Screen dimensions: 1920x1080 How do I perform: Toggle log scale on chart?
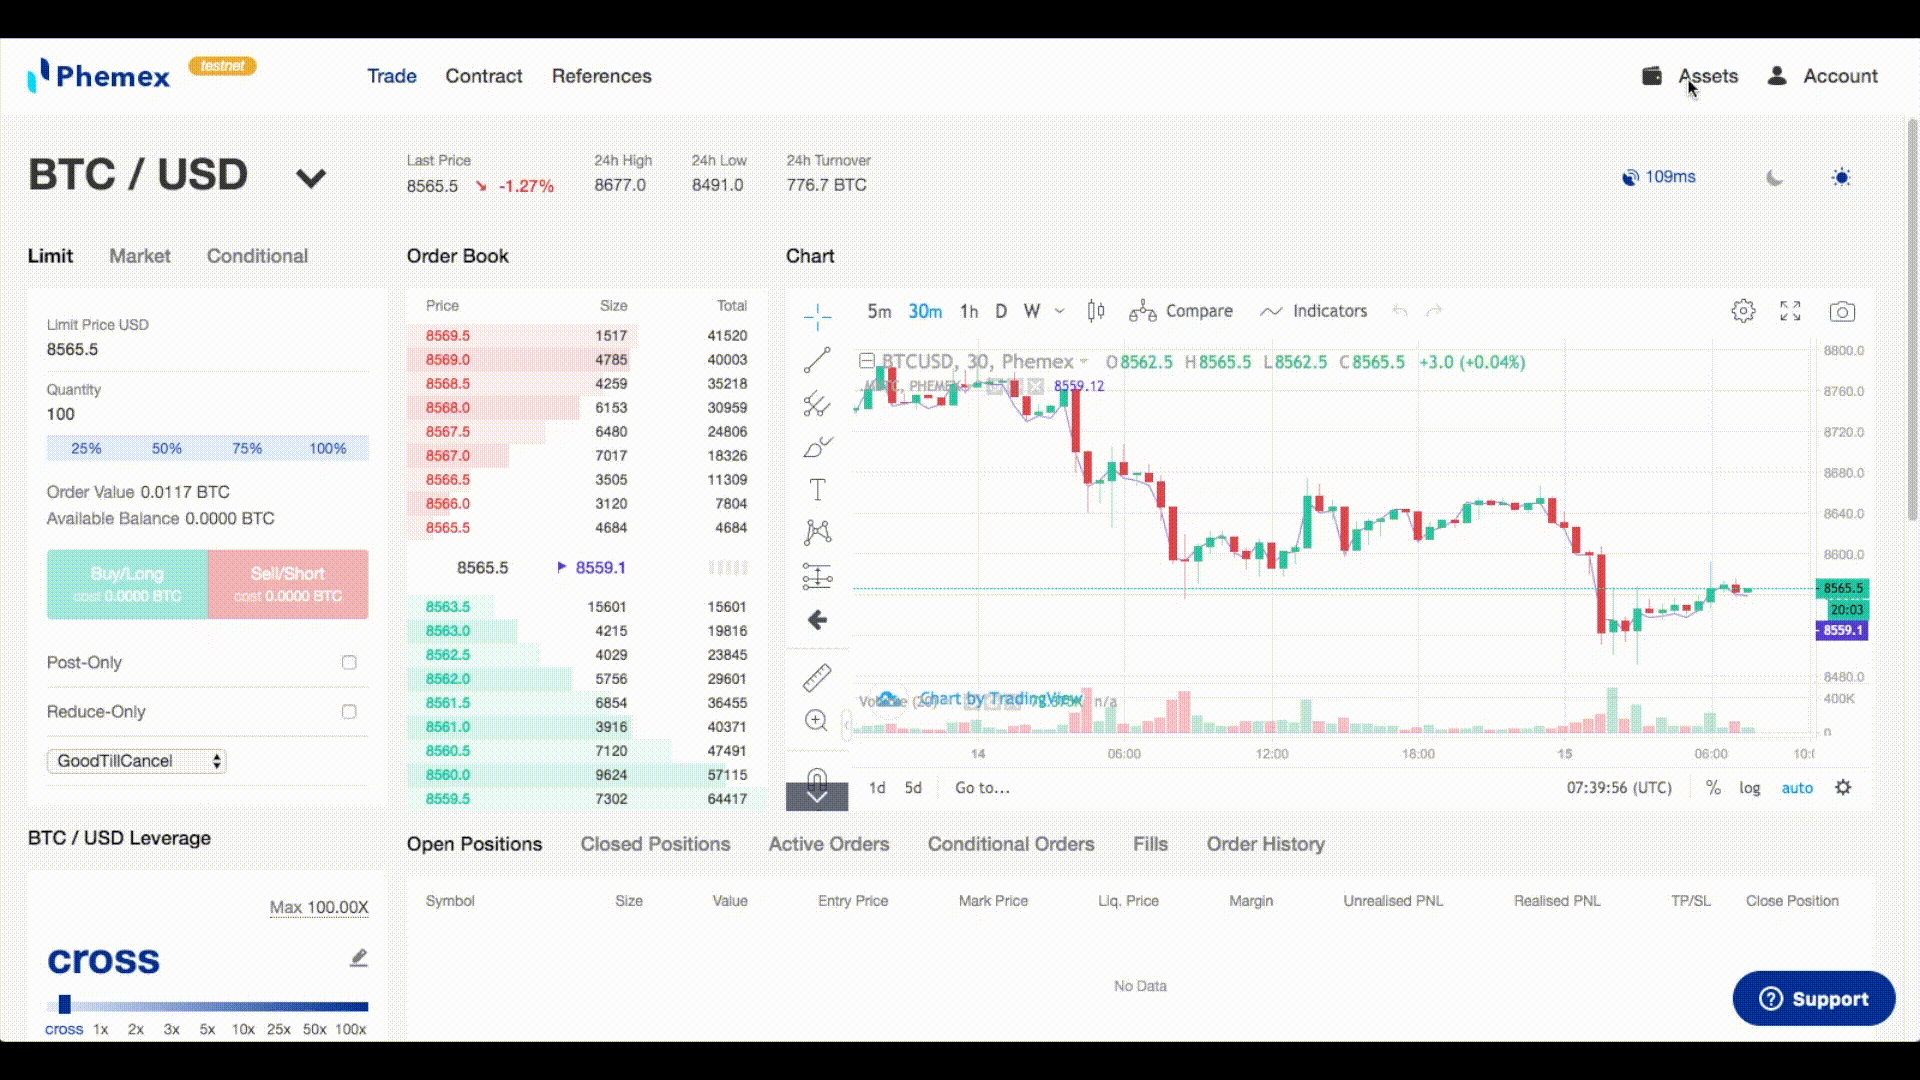[1749, 788]
